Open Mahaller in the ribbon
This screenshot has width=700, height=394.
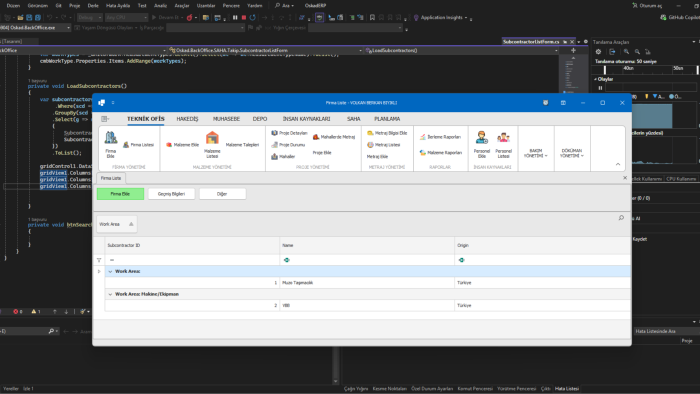[x=283, y=157]
